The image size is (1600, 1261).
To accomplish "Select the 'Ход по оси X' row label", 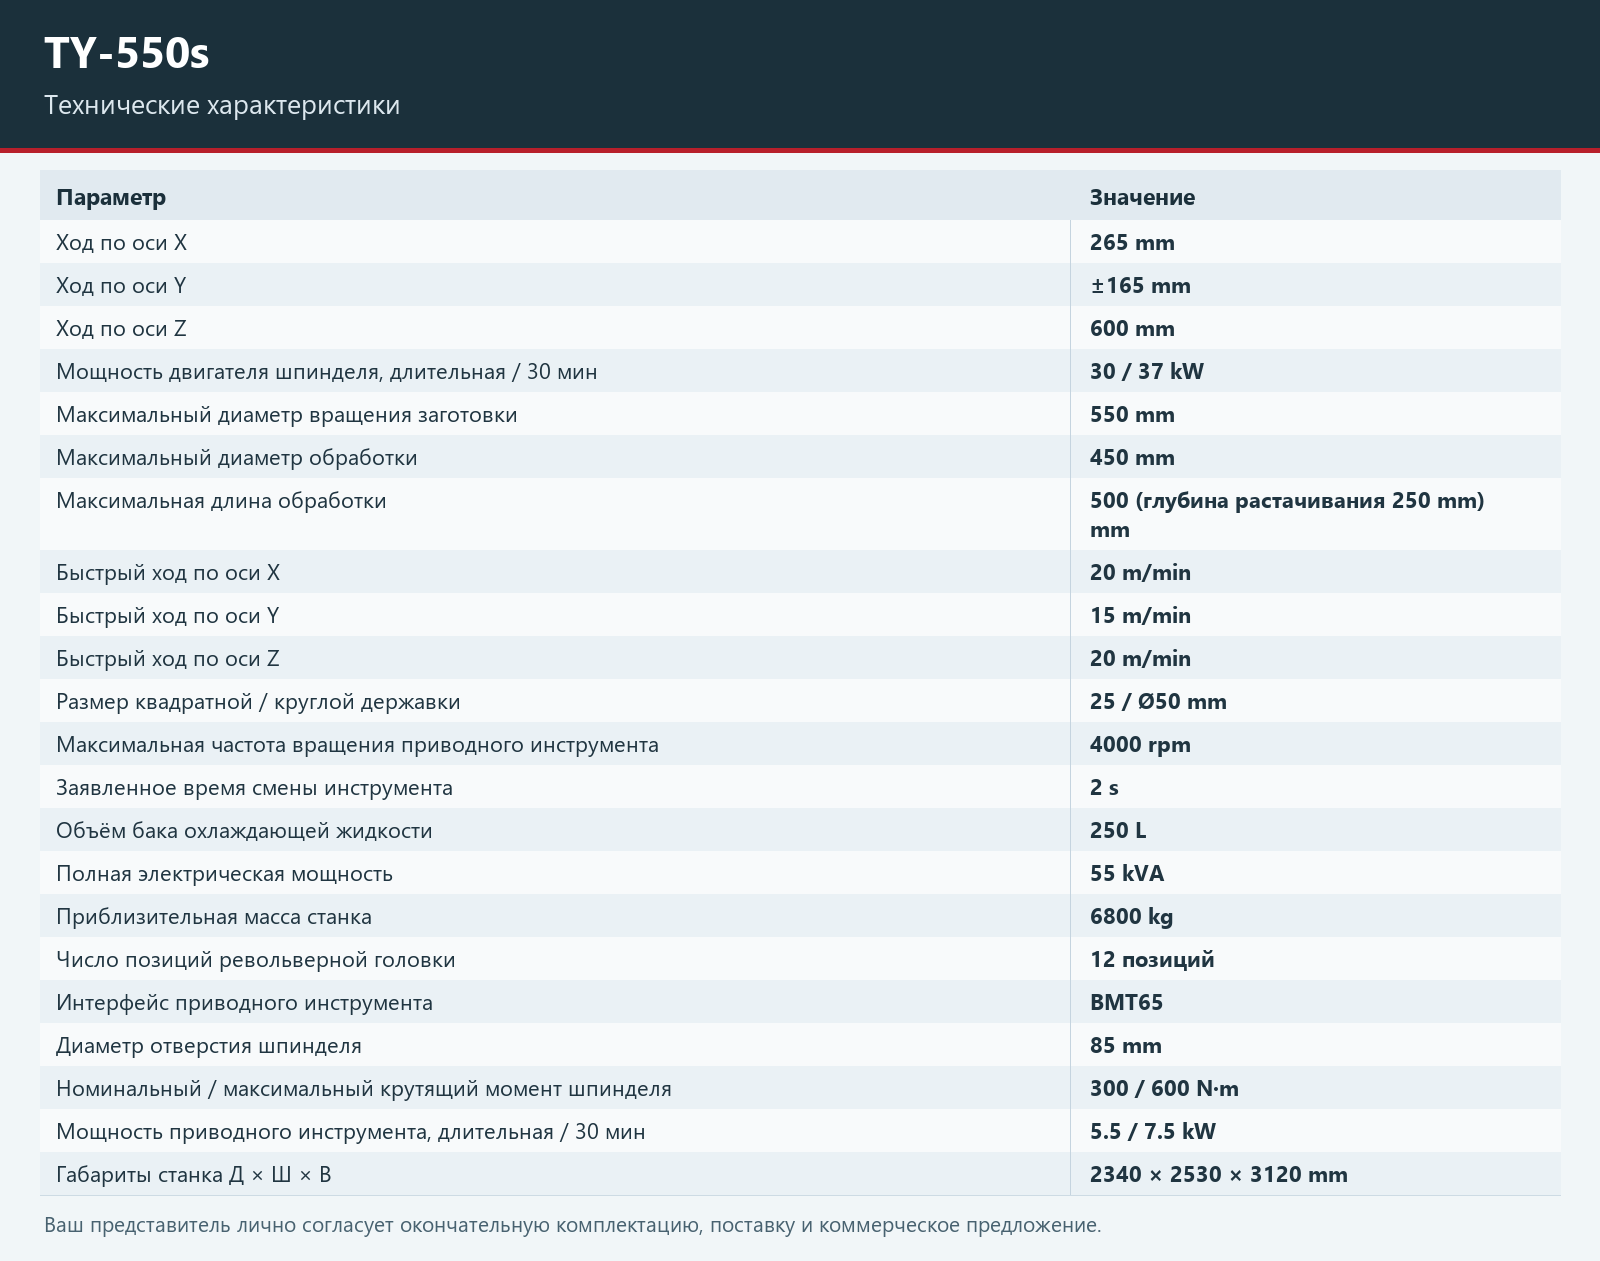I will coord(121,242).
